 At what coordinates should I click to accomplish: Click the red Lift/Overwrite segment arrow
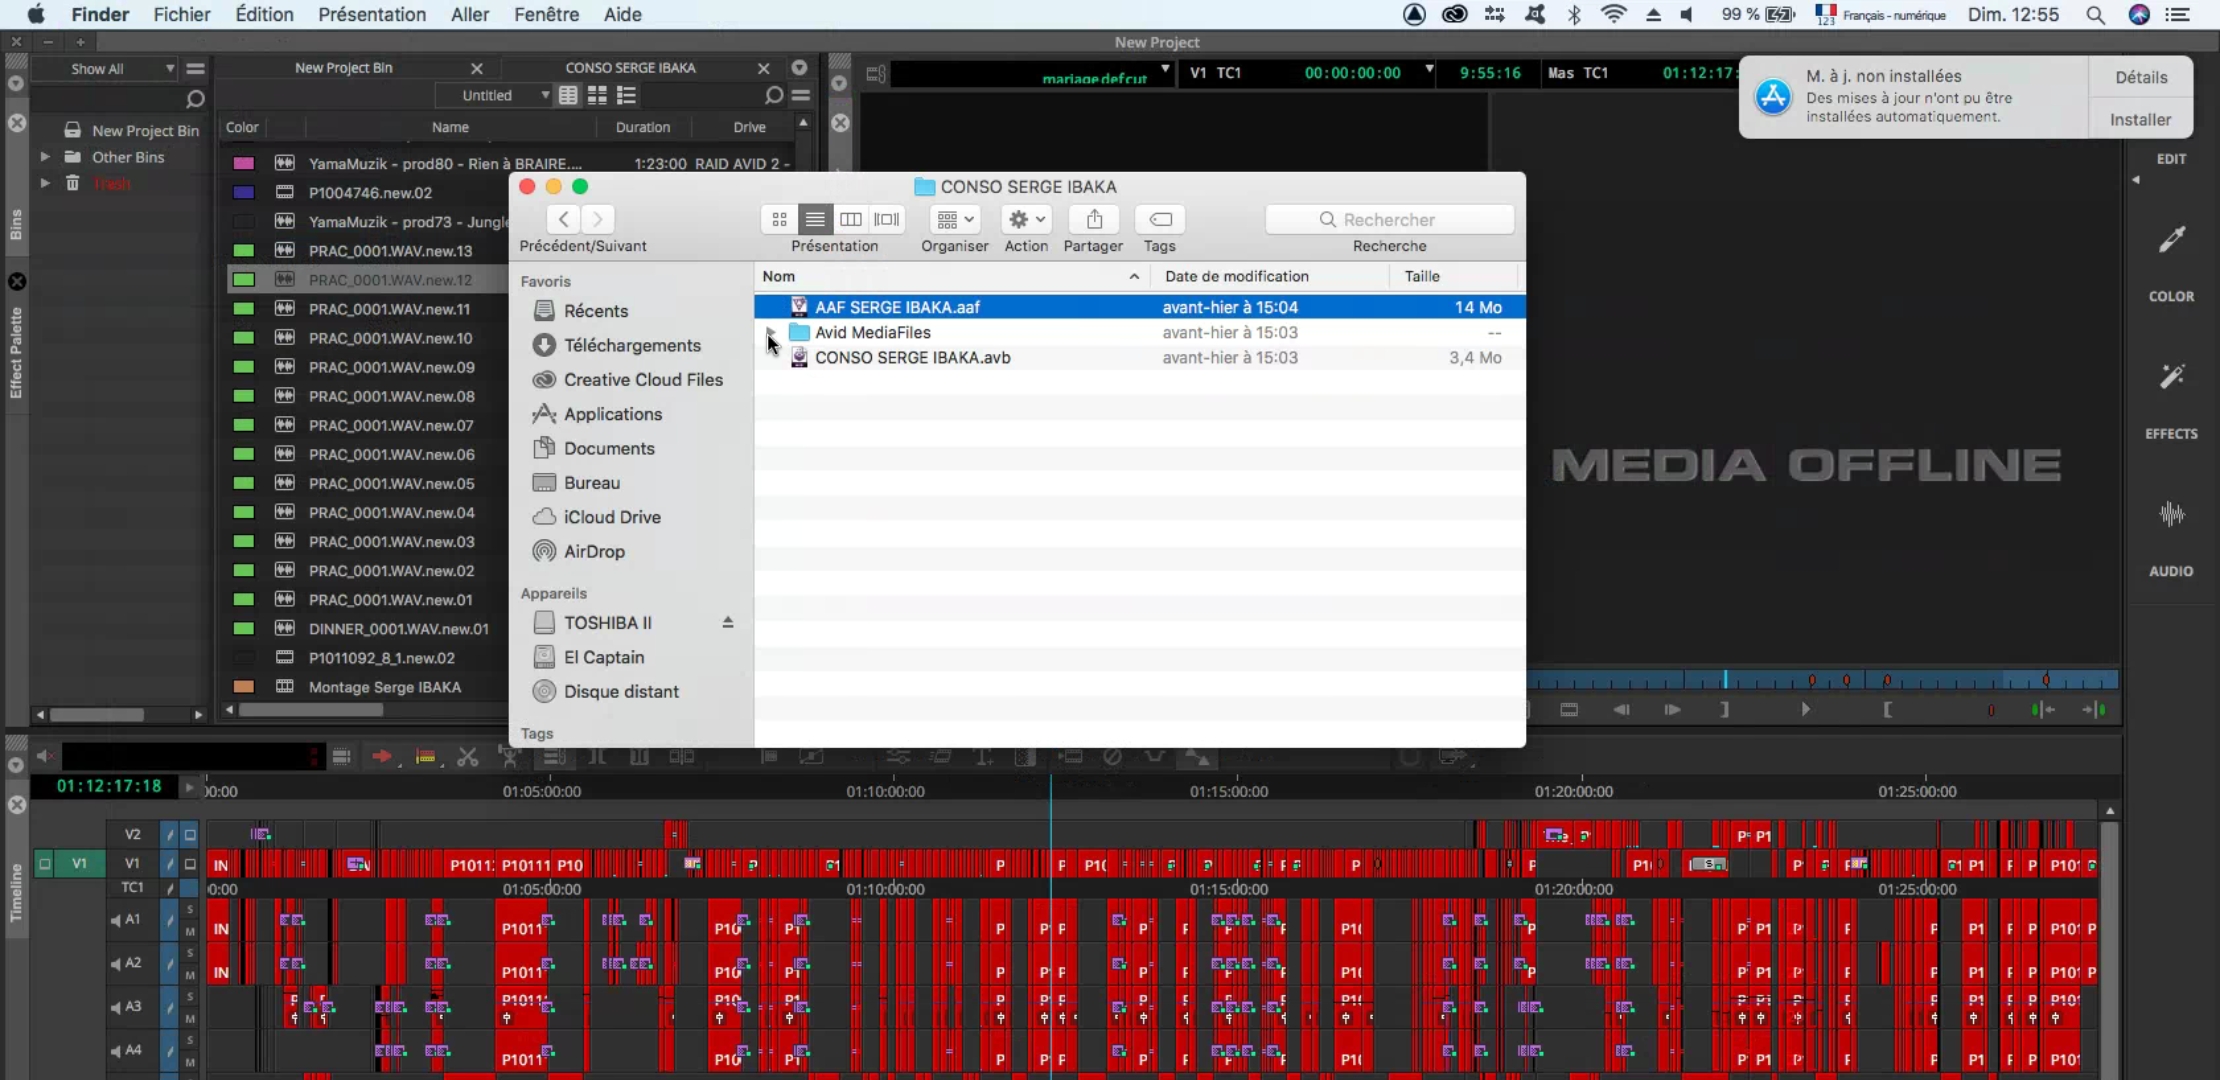point(382,757)
